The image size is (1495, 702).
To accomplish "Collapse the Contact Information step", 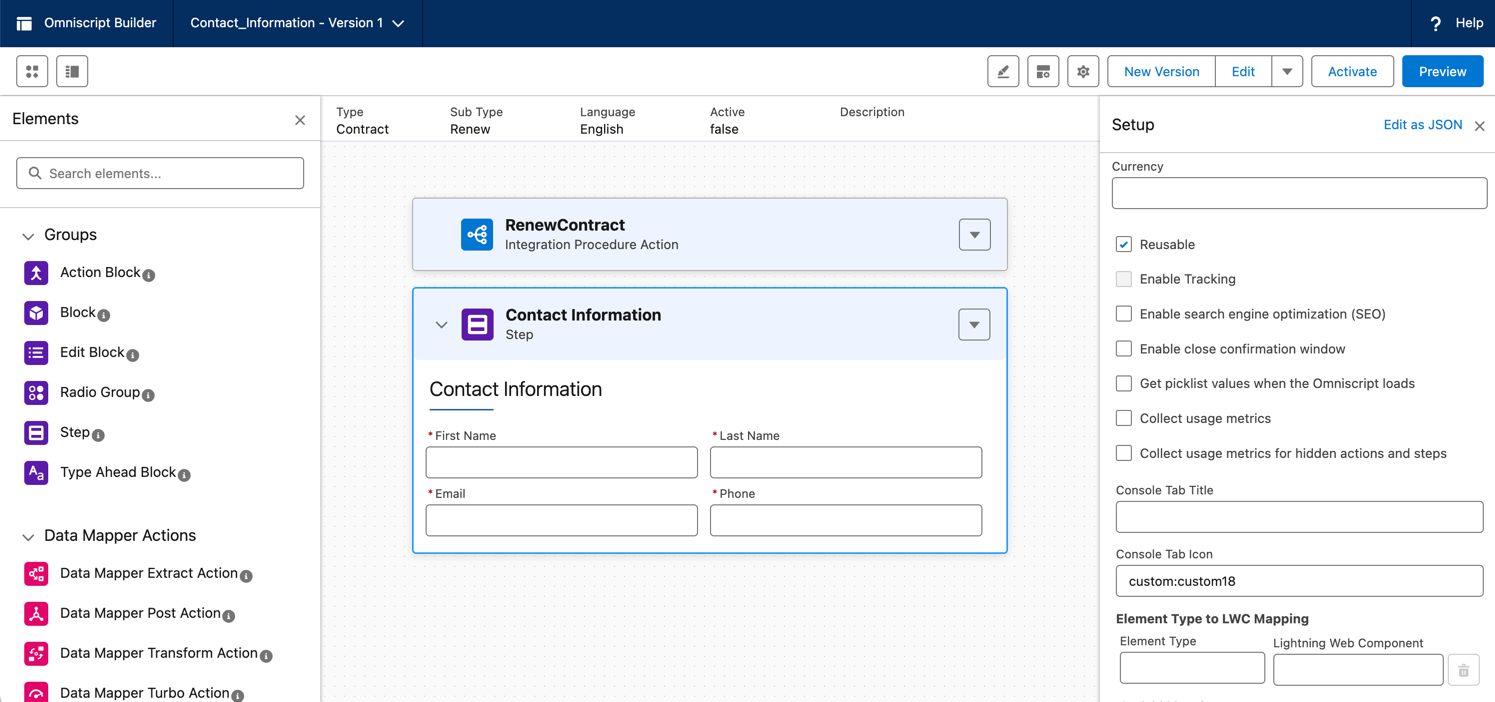I will (x=441, y=325).
